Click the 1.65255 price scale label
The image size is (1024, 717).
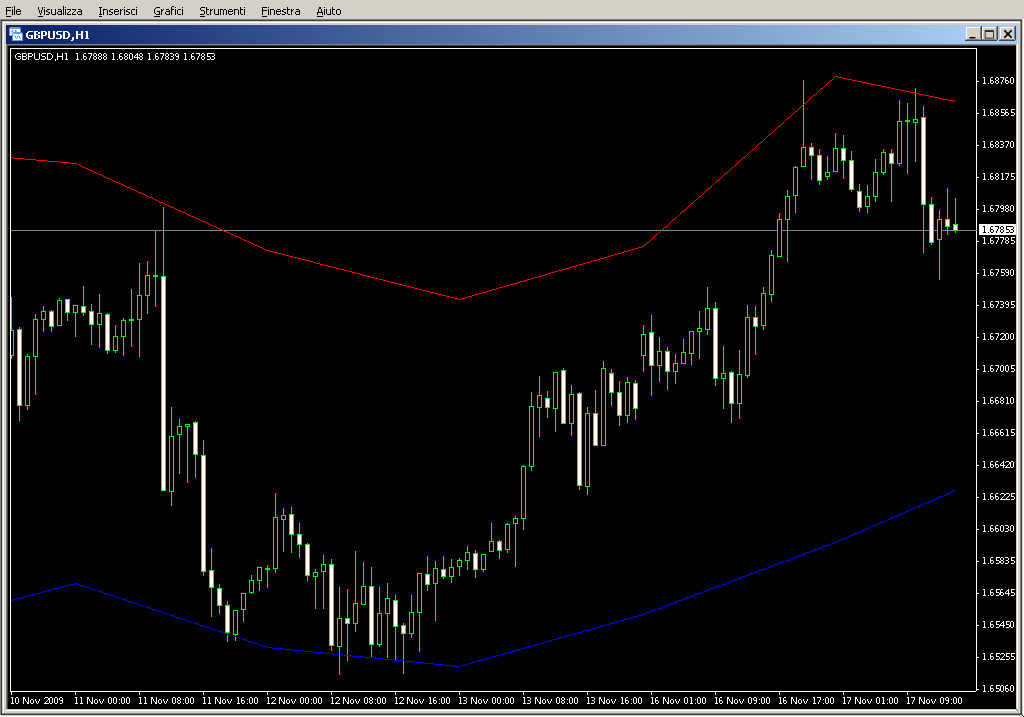point(999,656)
